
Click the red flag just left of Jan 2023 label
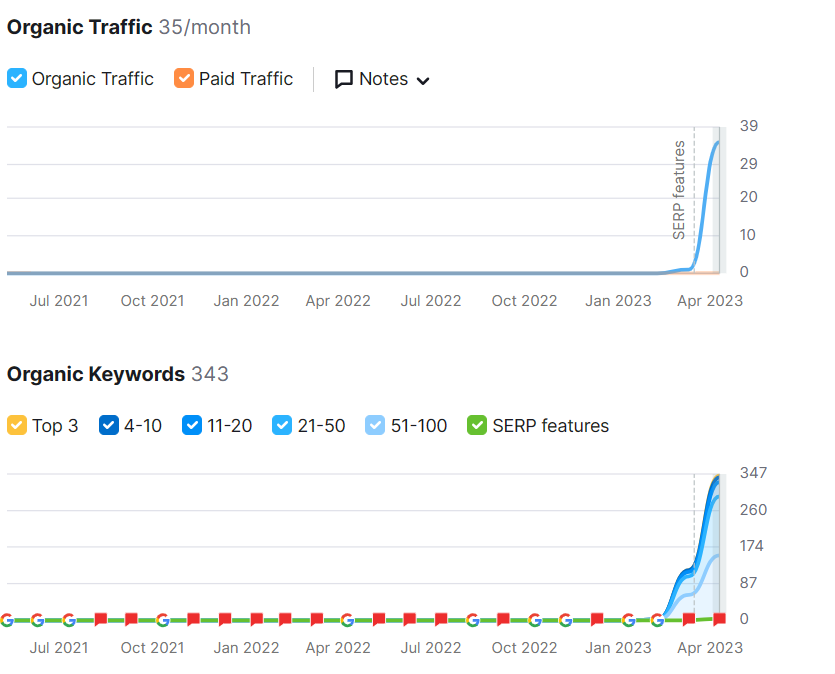597,620
